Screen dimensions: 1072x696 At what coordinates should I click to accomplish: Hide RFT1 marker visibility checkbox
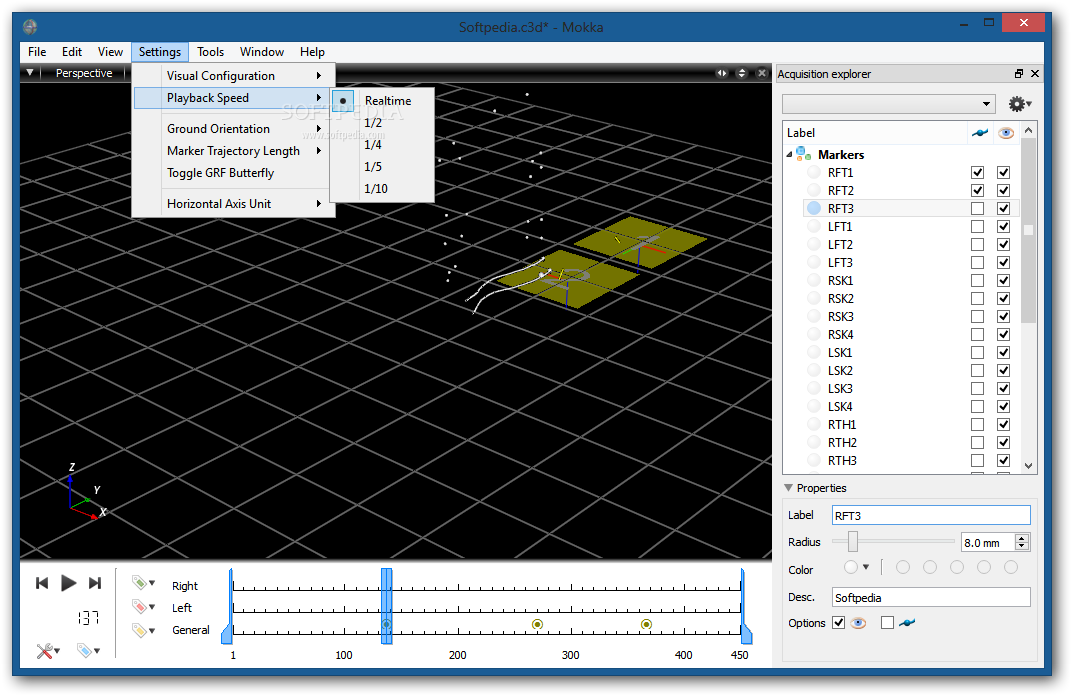coord(1004,172)
